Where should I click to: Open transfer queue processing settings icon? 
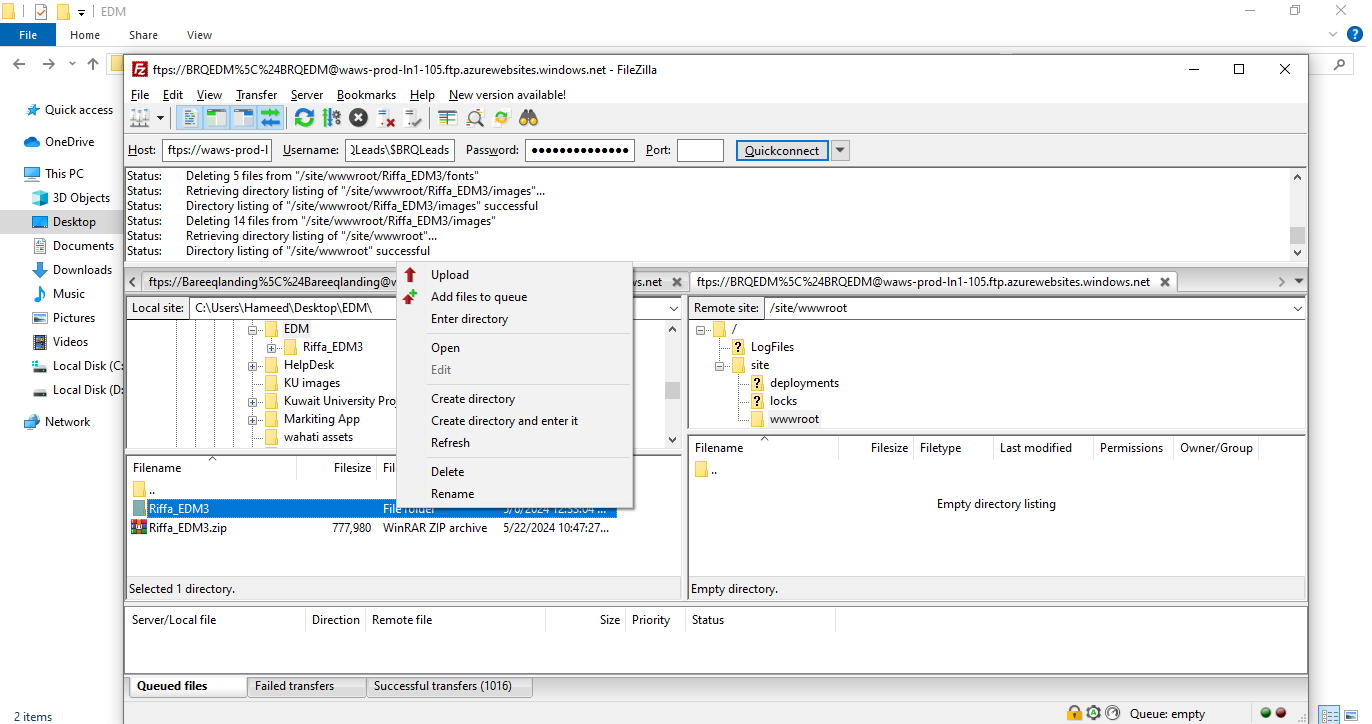coord(331,118)
